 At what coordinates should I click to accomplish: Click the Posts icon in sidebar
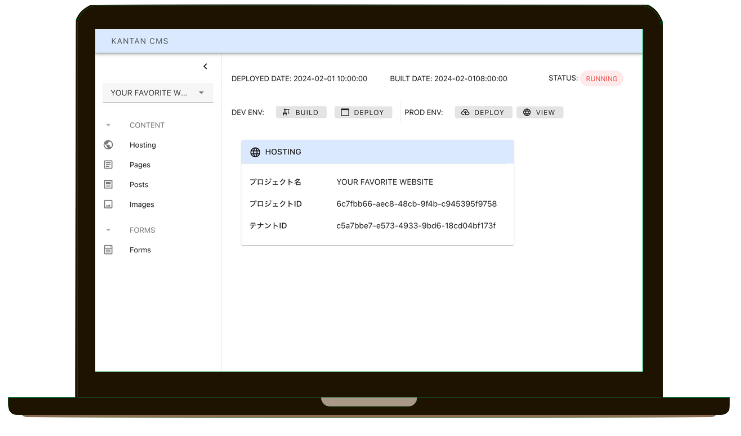tap(108, 185)
